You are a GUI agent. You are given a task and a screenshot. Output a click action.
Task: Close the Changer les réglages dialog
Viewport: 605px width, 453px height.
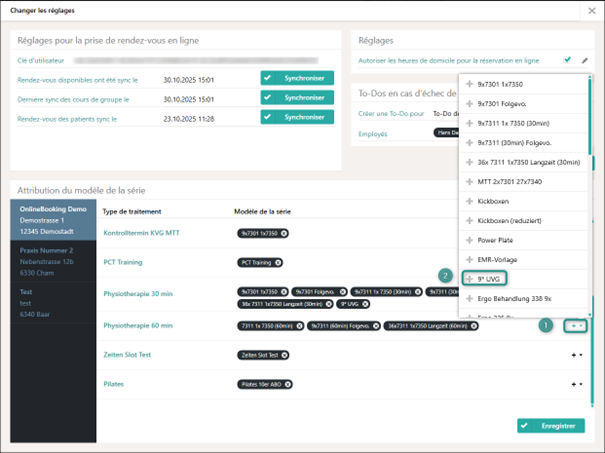[x=591, y=11]
